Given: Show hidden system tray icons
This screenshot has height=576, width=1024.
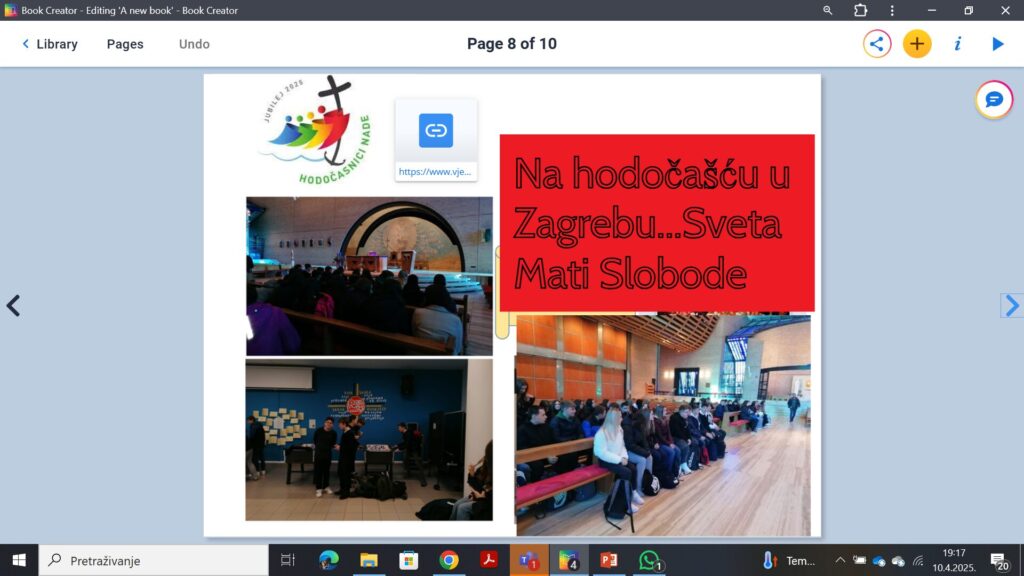Looking at the screenshot, I should point(840,561).
